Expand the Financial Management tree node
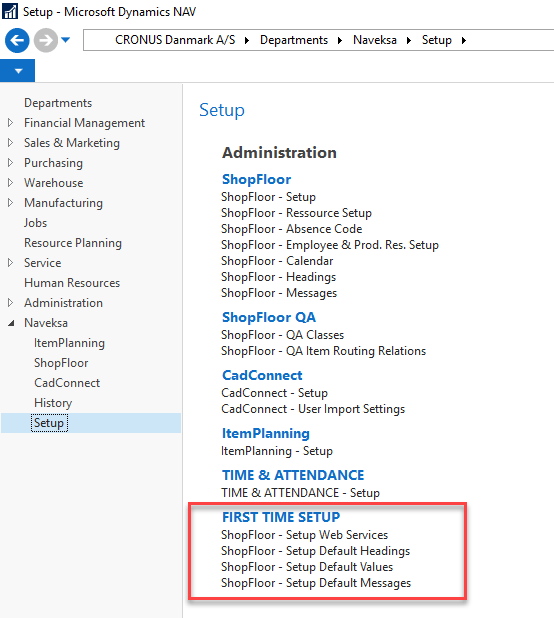The image size is (554, 618). pyautogui.click(x=11, y=123)
